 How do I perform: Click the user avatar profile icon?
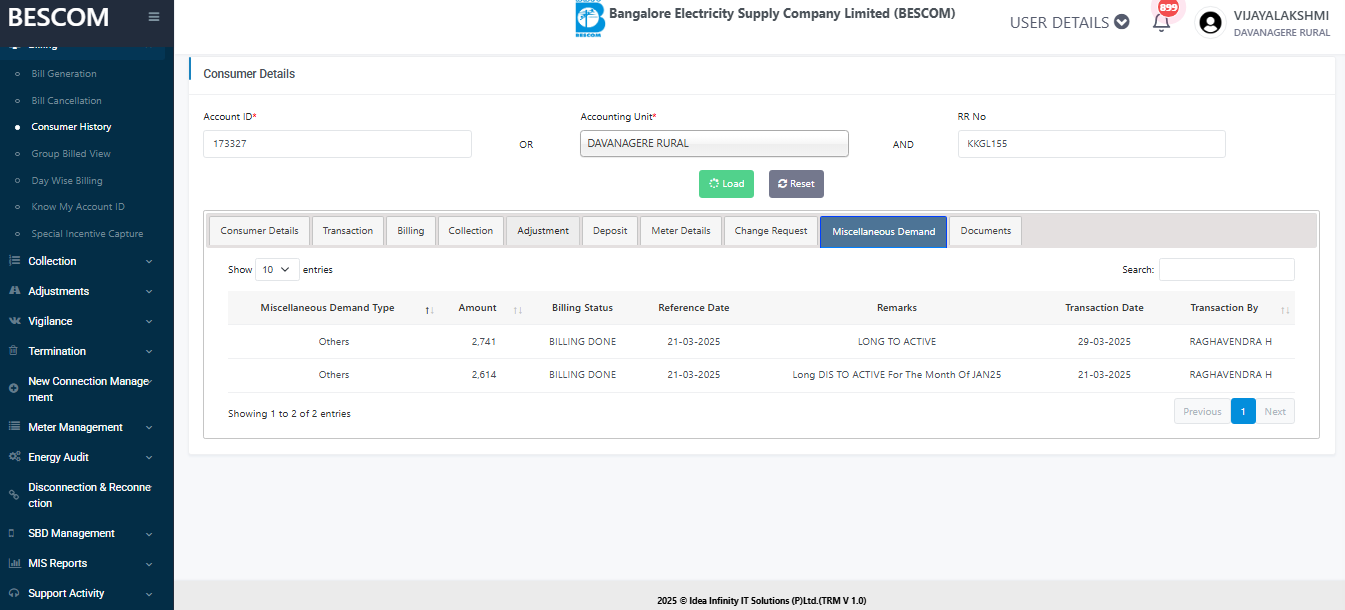[x=1211, y=22]
